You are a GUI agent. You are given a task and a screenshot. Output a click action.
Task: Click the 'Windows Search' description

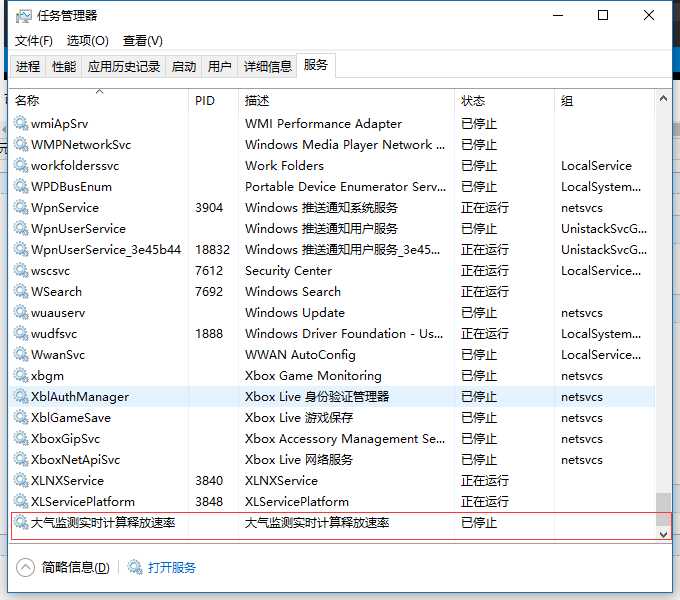293,291
